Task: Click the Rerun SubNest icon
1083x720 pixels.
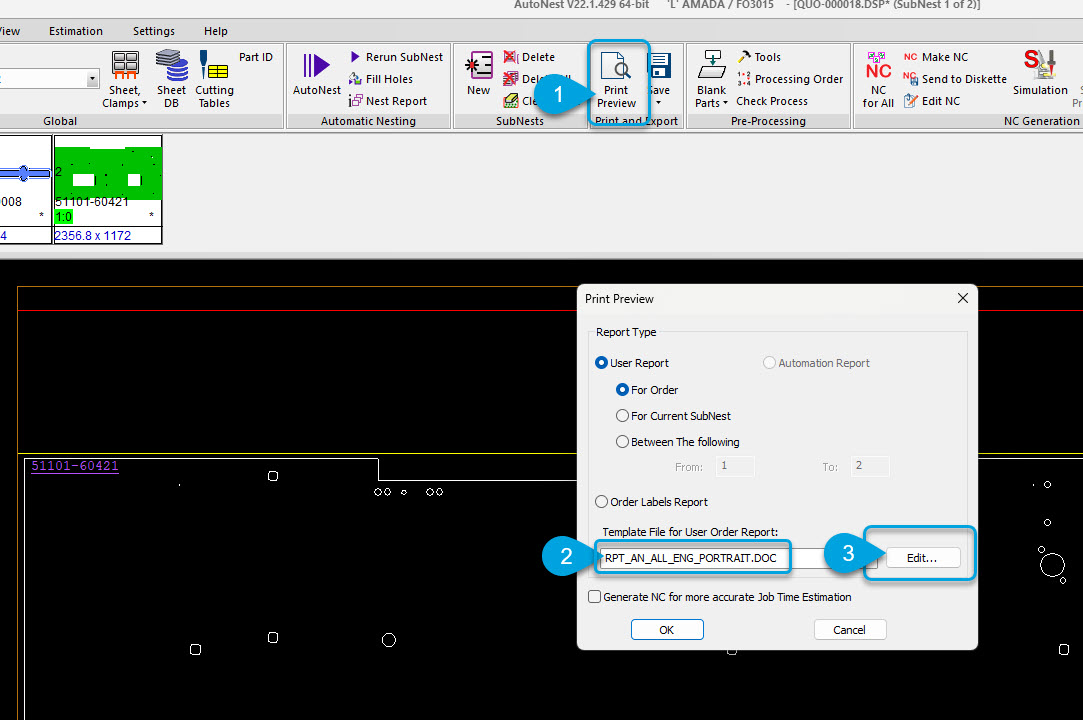Action: [x=355, y=57]
